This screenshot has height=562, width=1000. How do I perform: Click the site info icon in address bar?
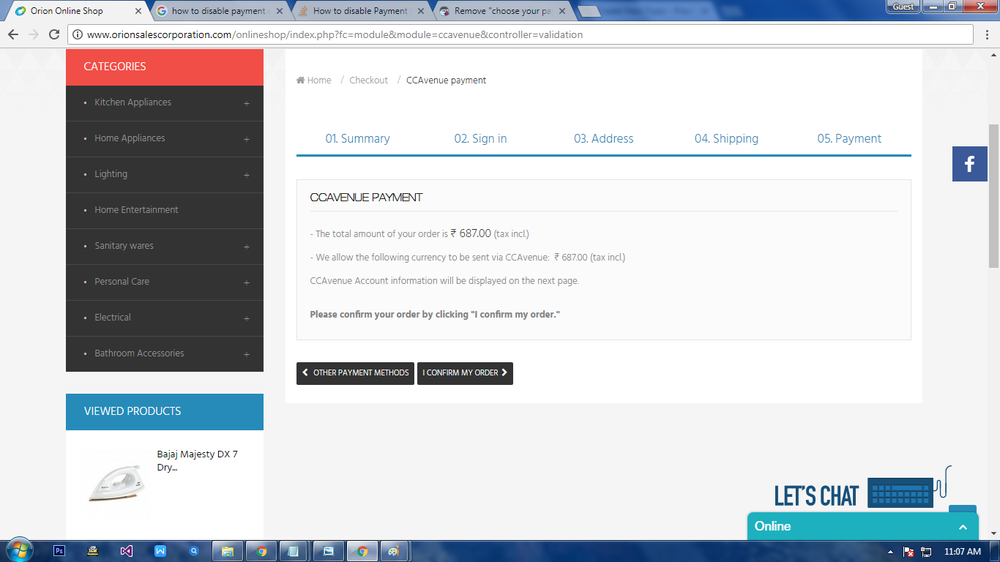tap(77, 34)
